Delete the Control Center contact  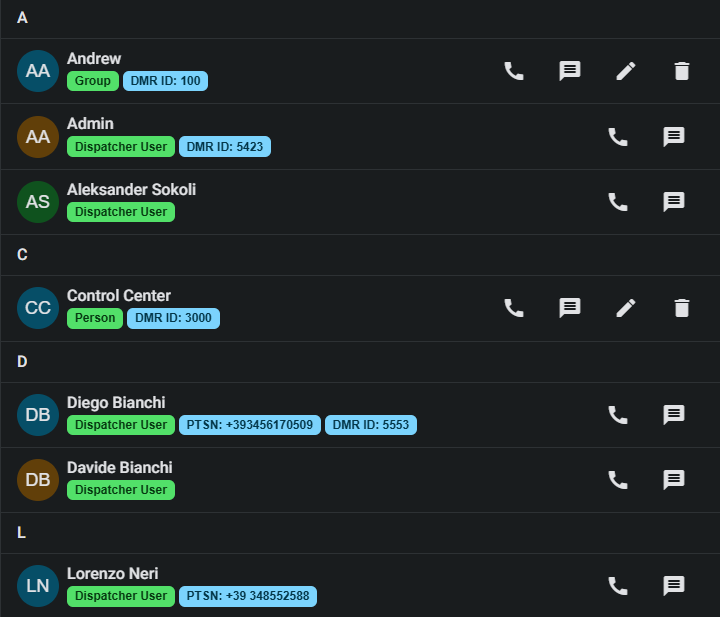click(682, 308)
